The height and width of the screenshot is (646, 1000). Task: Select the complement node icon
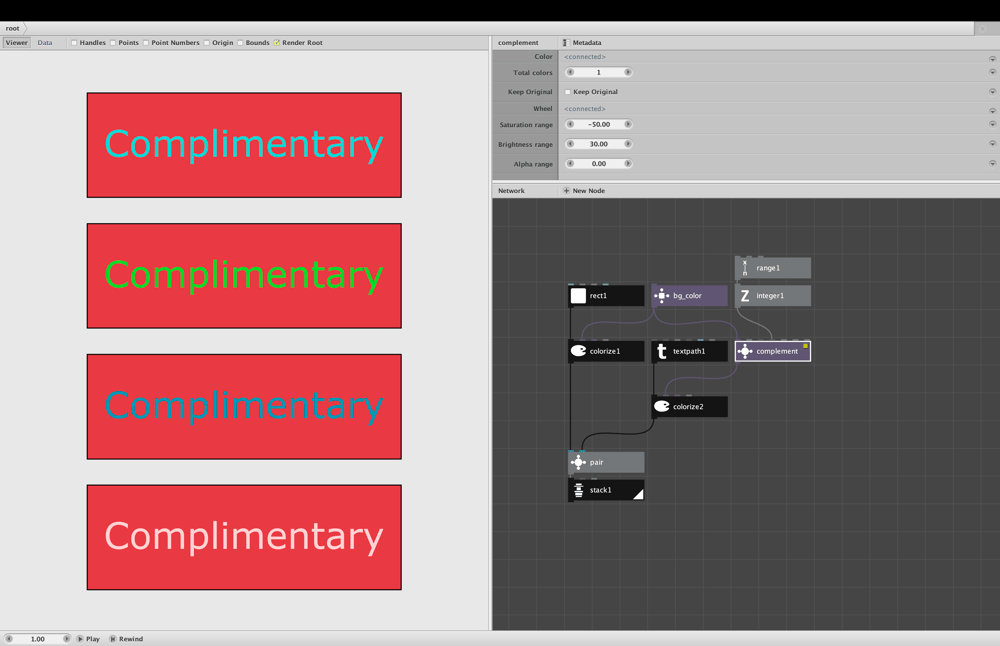tap(745, 351)
